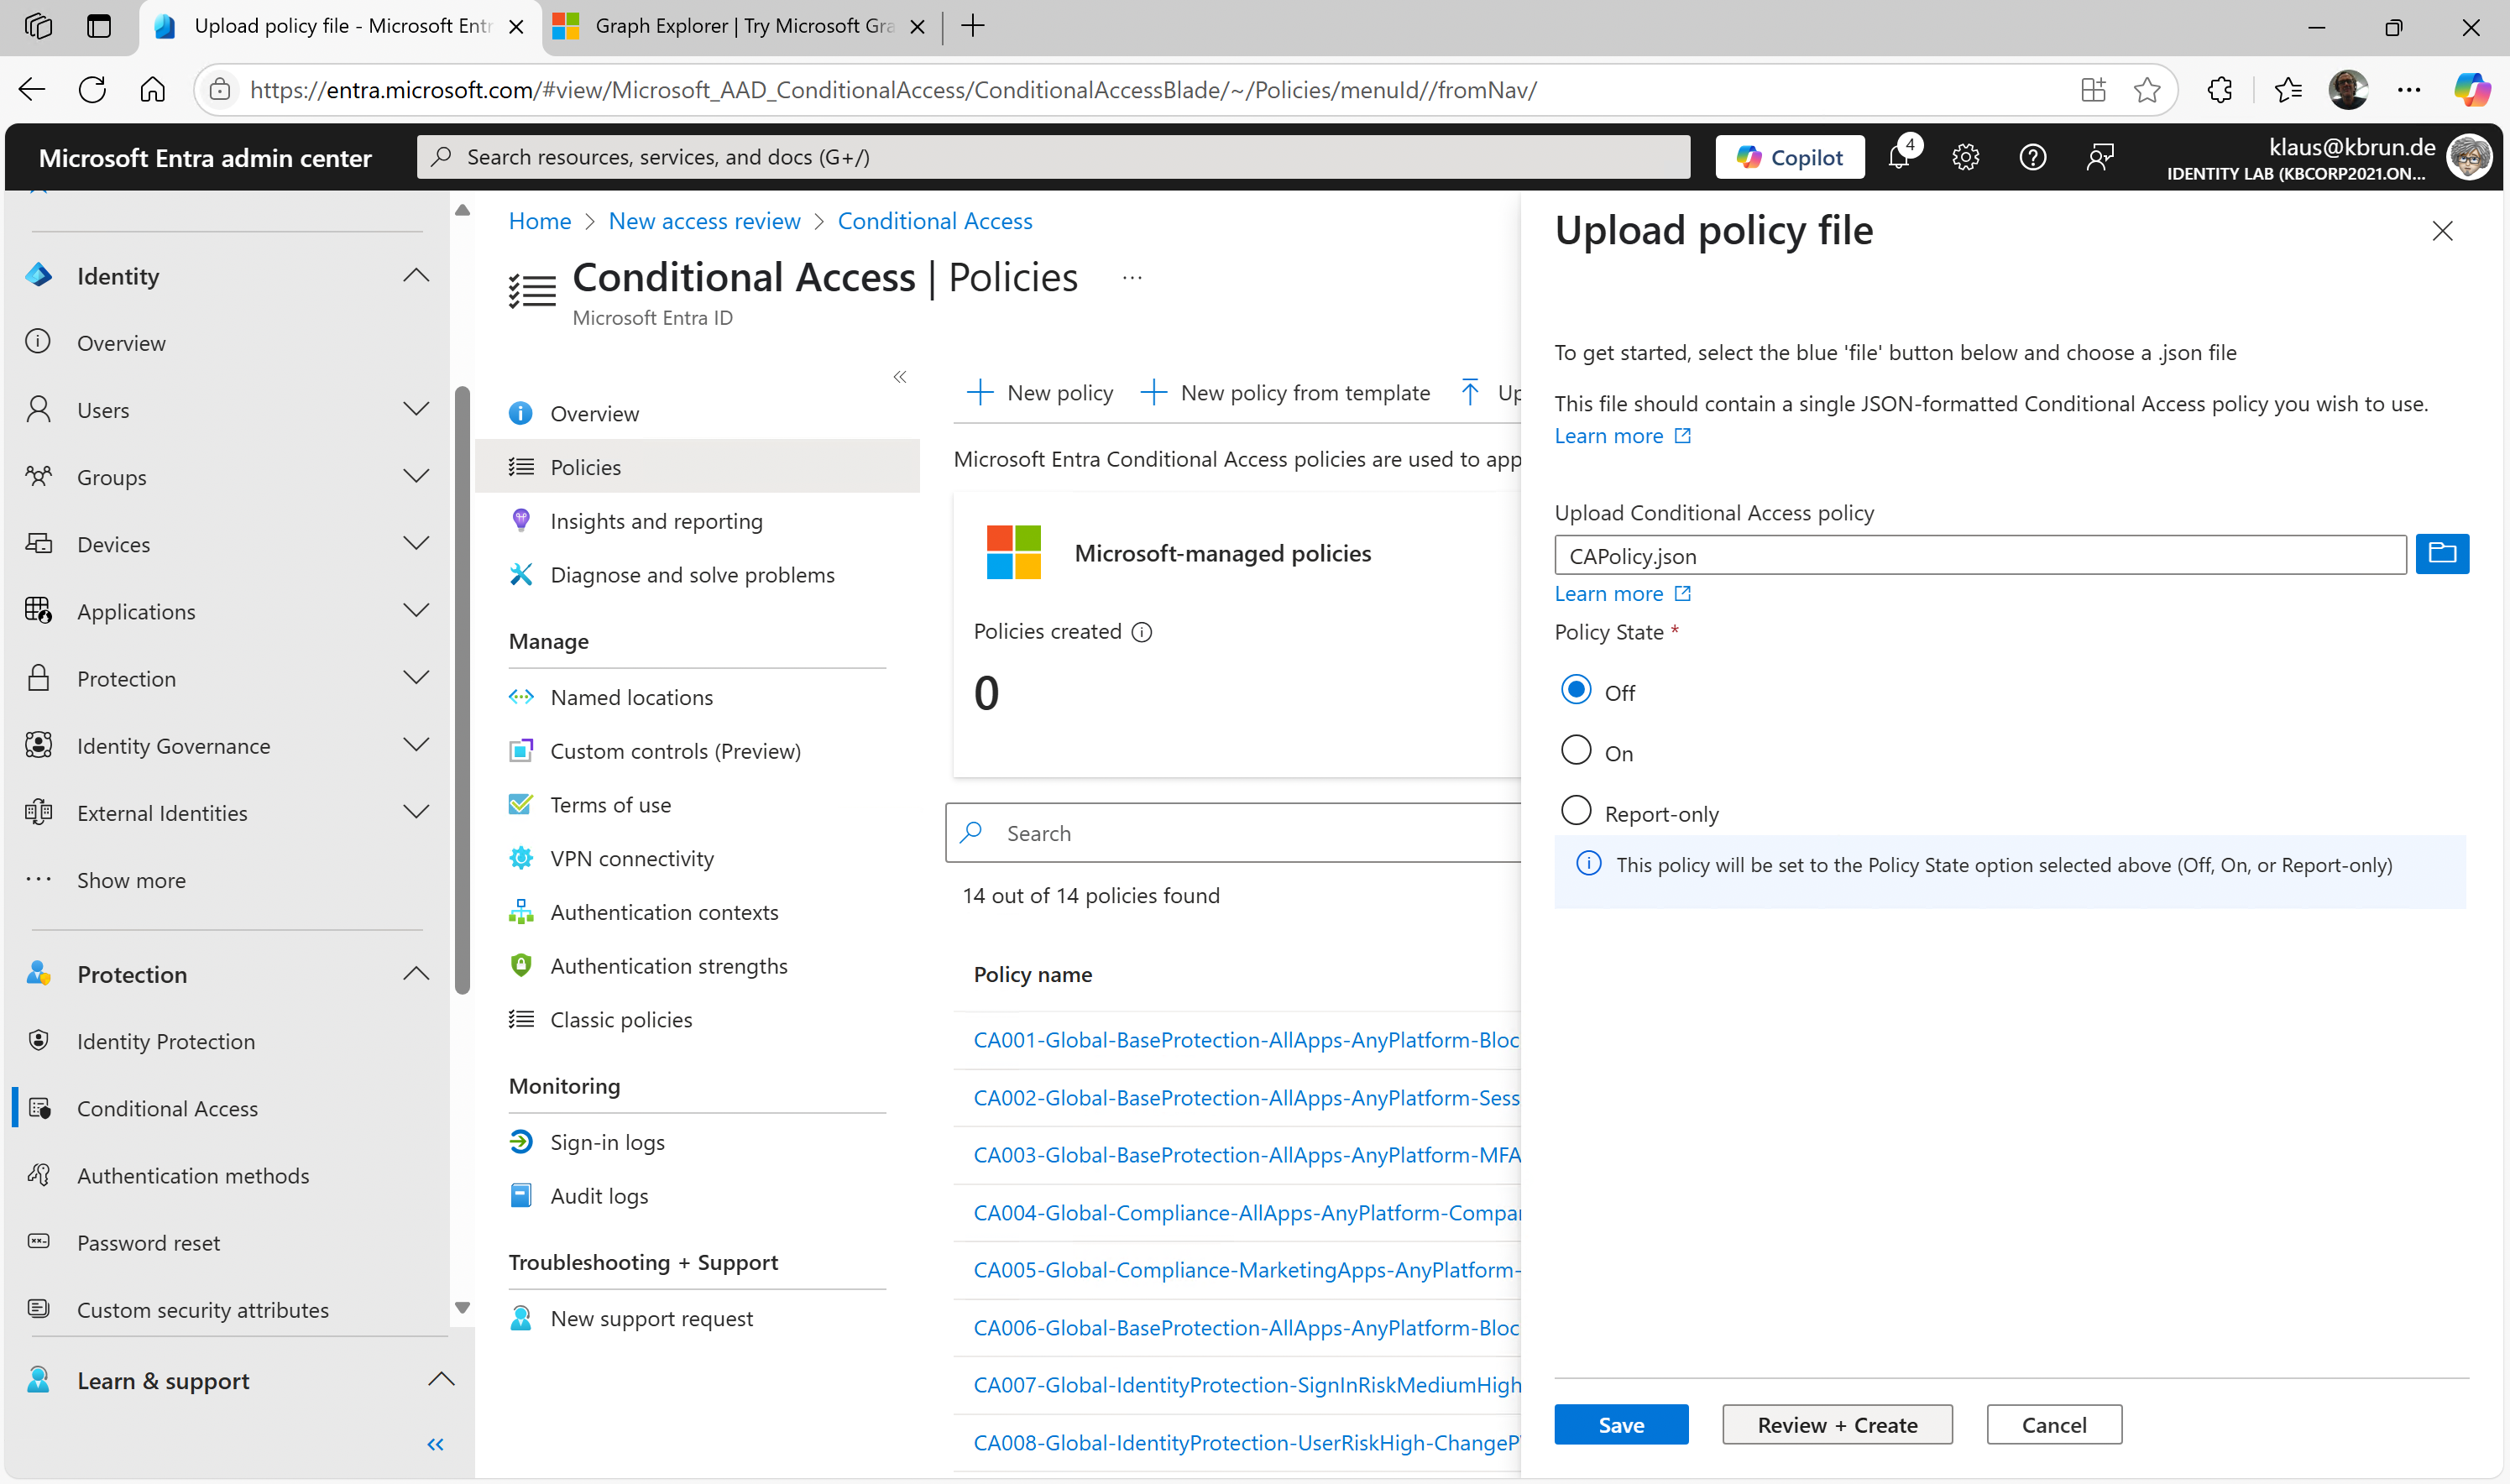Open the split screen icon in address bar

point(2093,90)
